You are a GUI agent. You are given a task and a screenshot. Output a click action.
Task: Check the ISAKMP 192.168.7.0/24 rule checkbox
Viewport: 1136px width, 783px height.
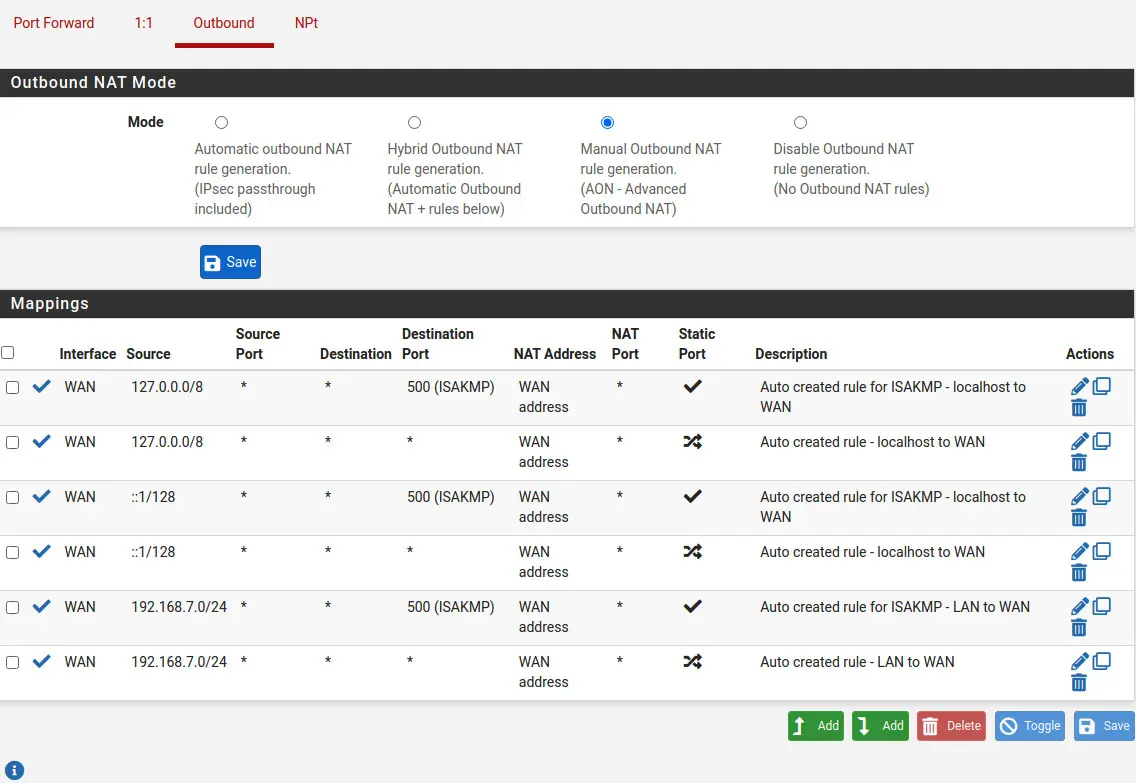tap(12, 608)
